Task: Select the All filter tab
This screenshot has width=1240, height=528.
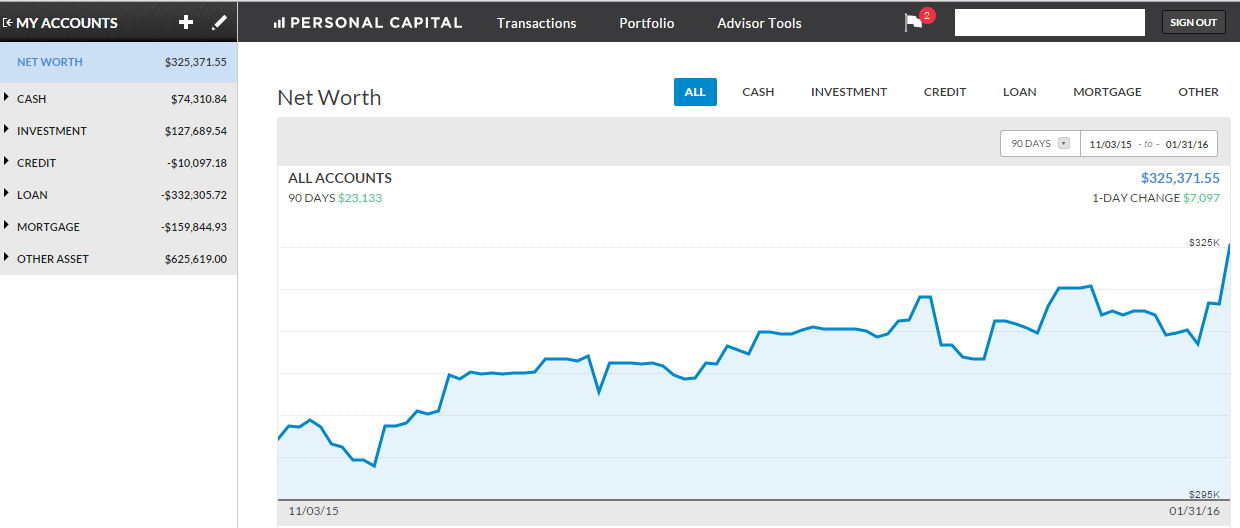Action: point(695,92)
